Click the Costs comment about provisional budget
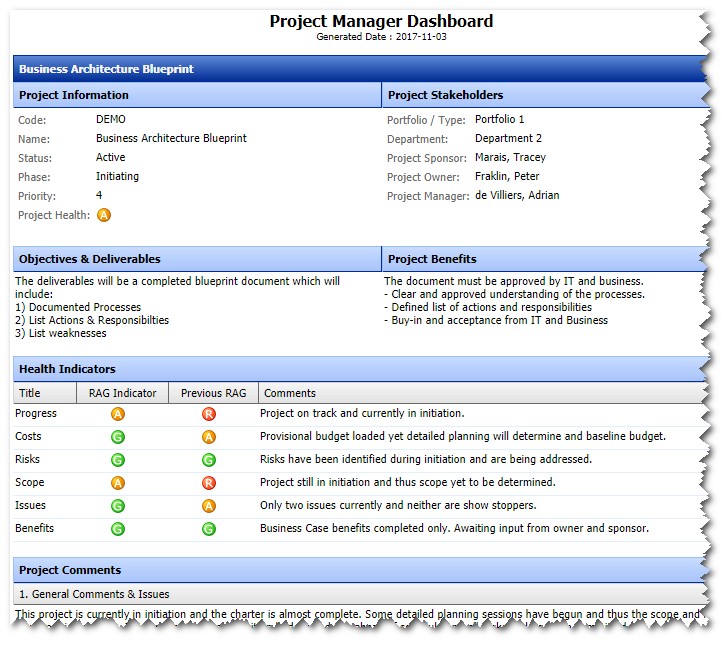The height and width of the screenshot is (645, 728). 463,437
